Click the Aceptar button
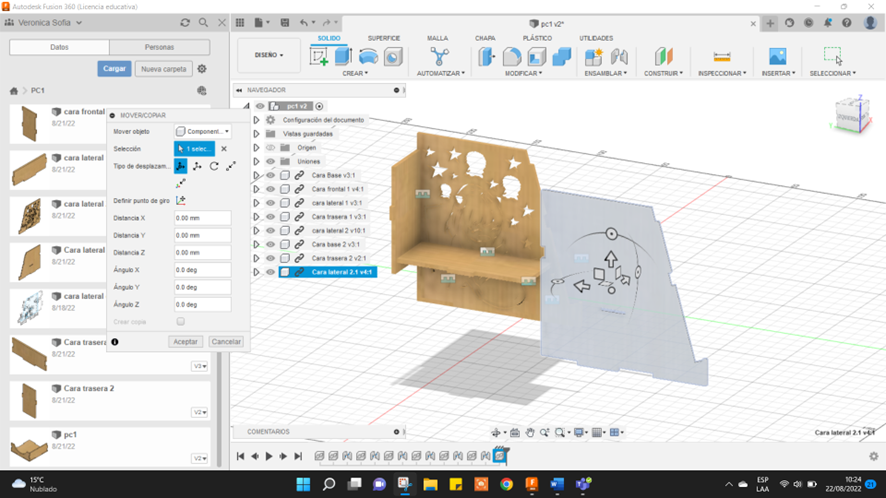This screenshot has height=498, width=886. click(x=185, y=342)
